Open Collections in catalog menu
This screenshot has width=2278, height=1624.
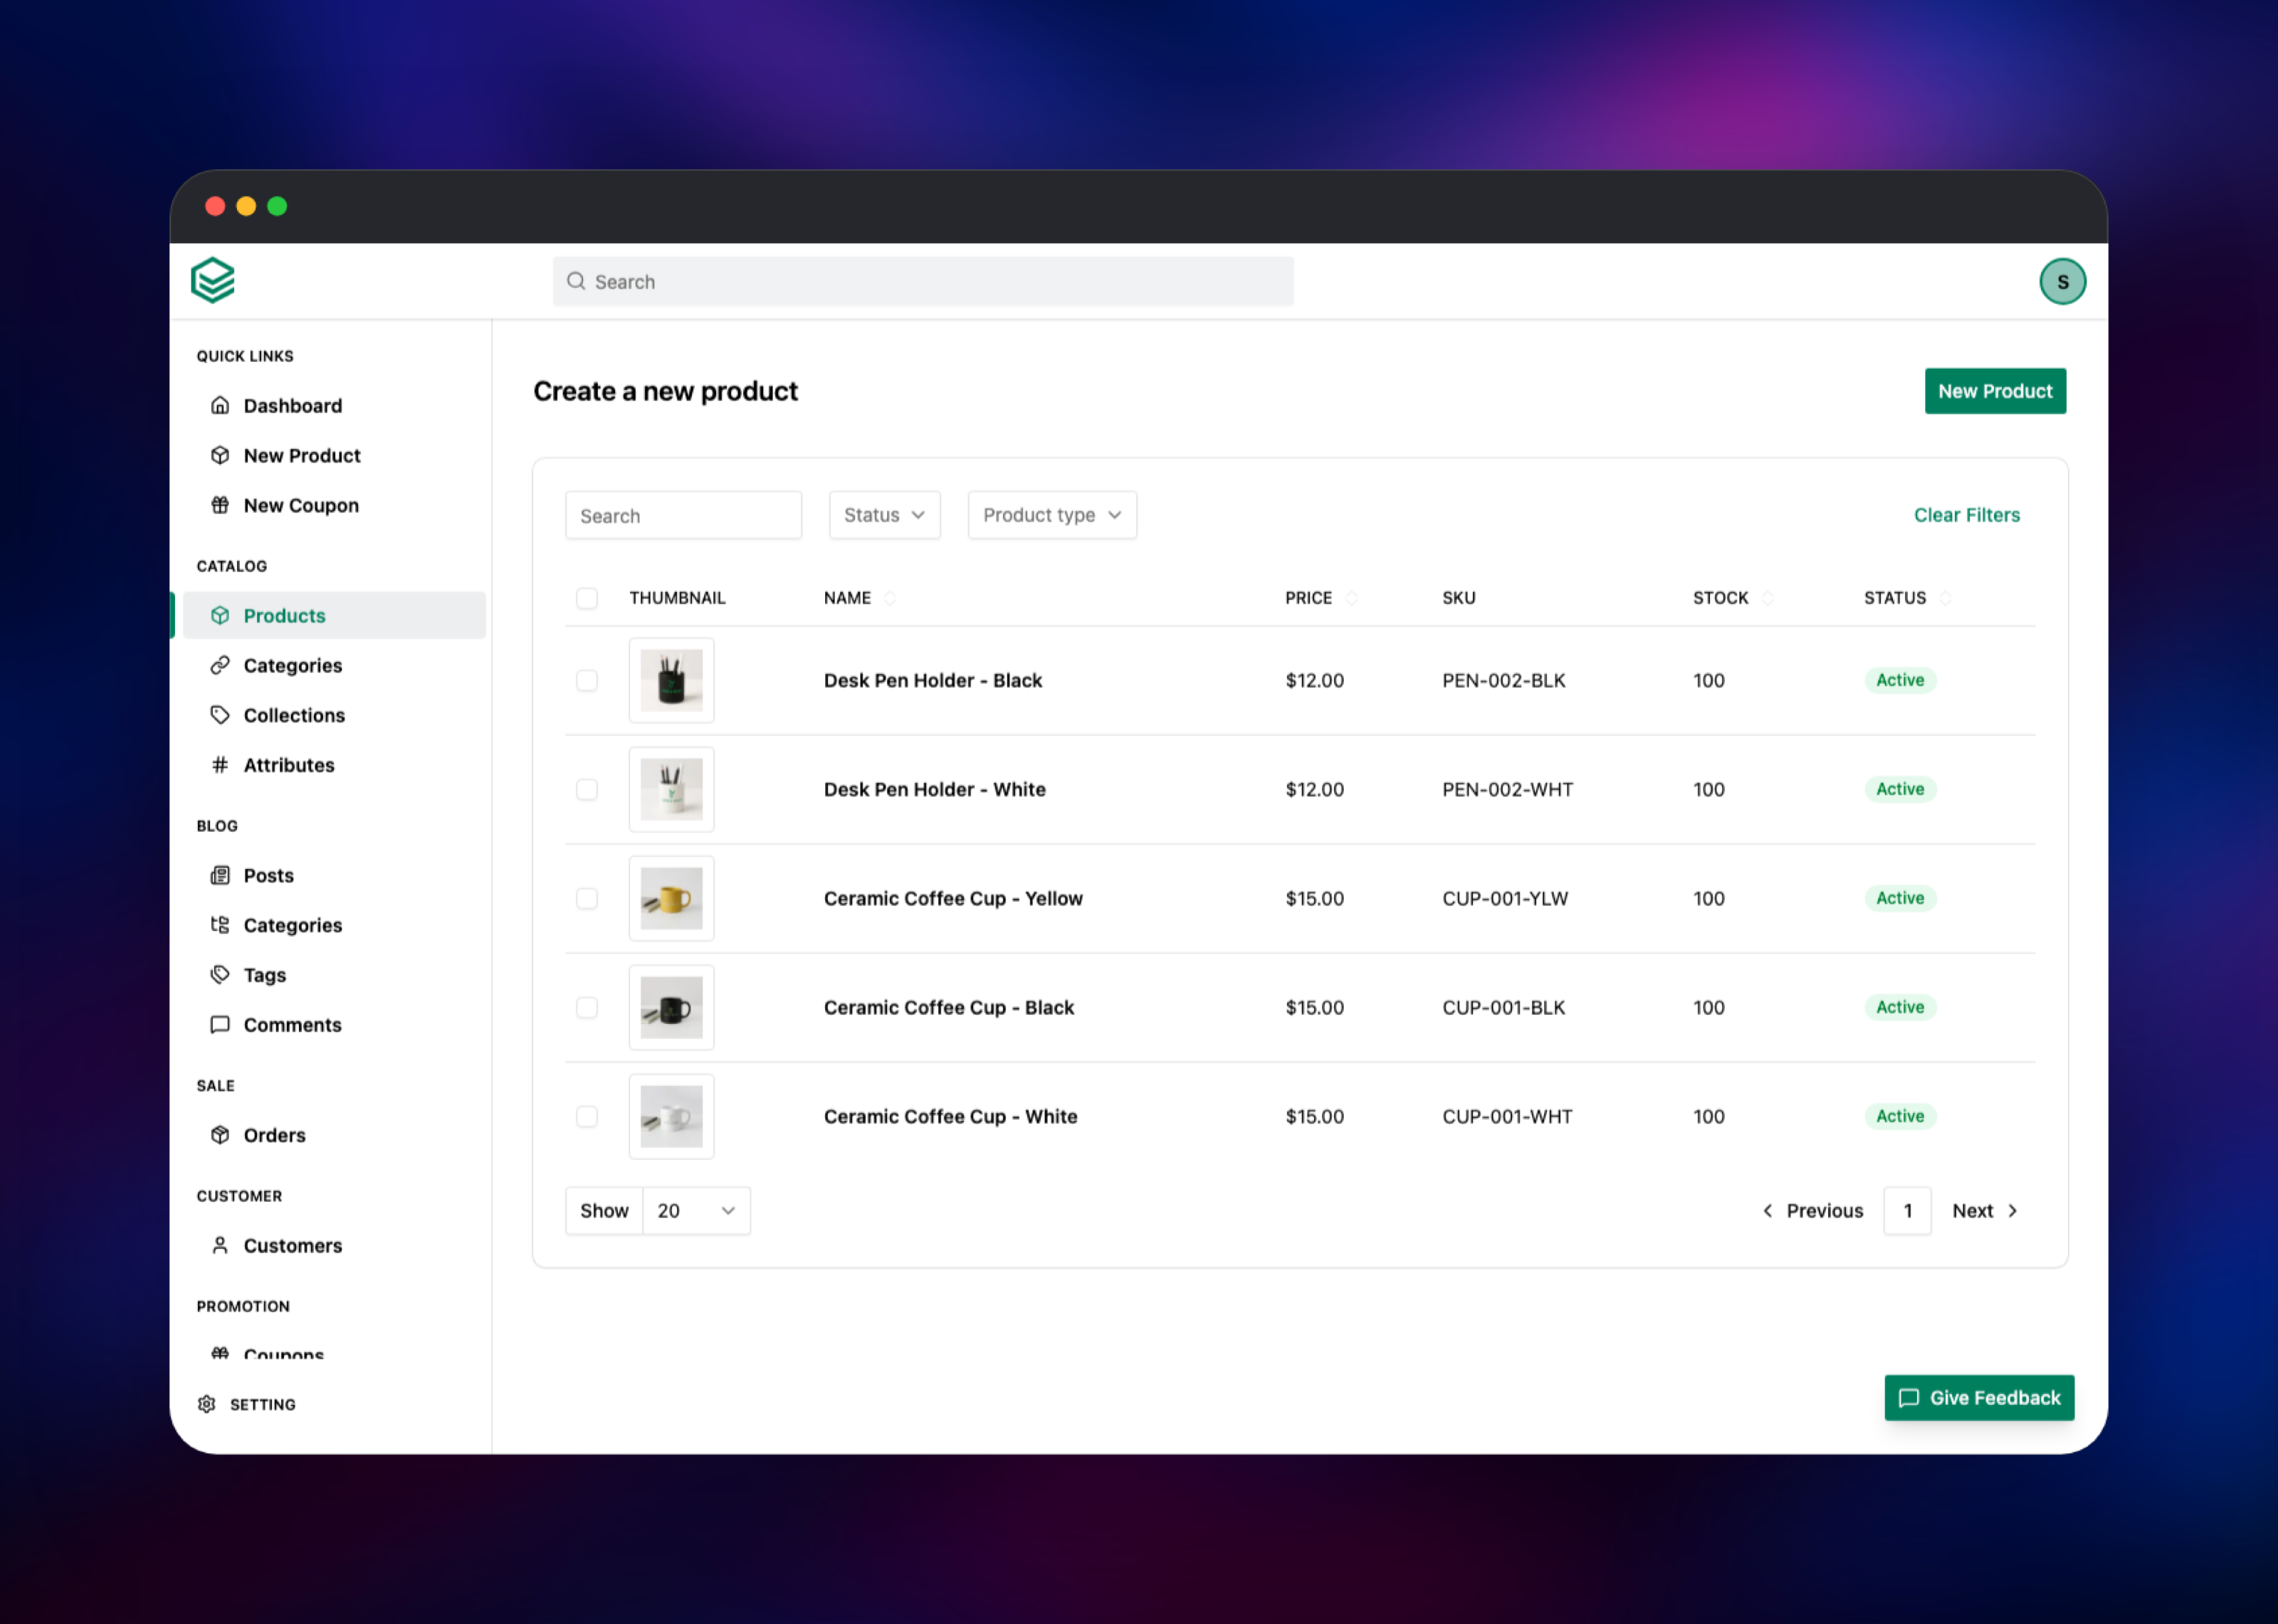294,715
